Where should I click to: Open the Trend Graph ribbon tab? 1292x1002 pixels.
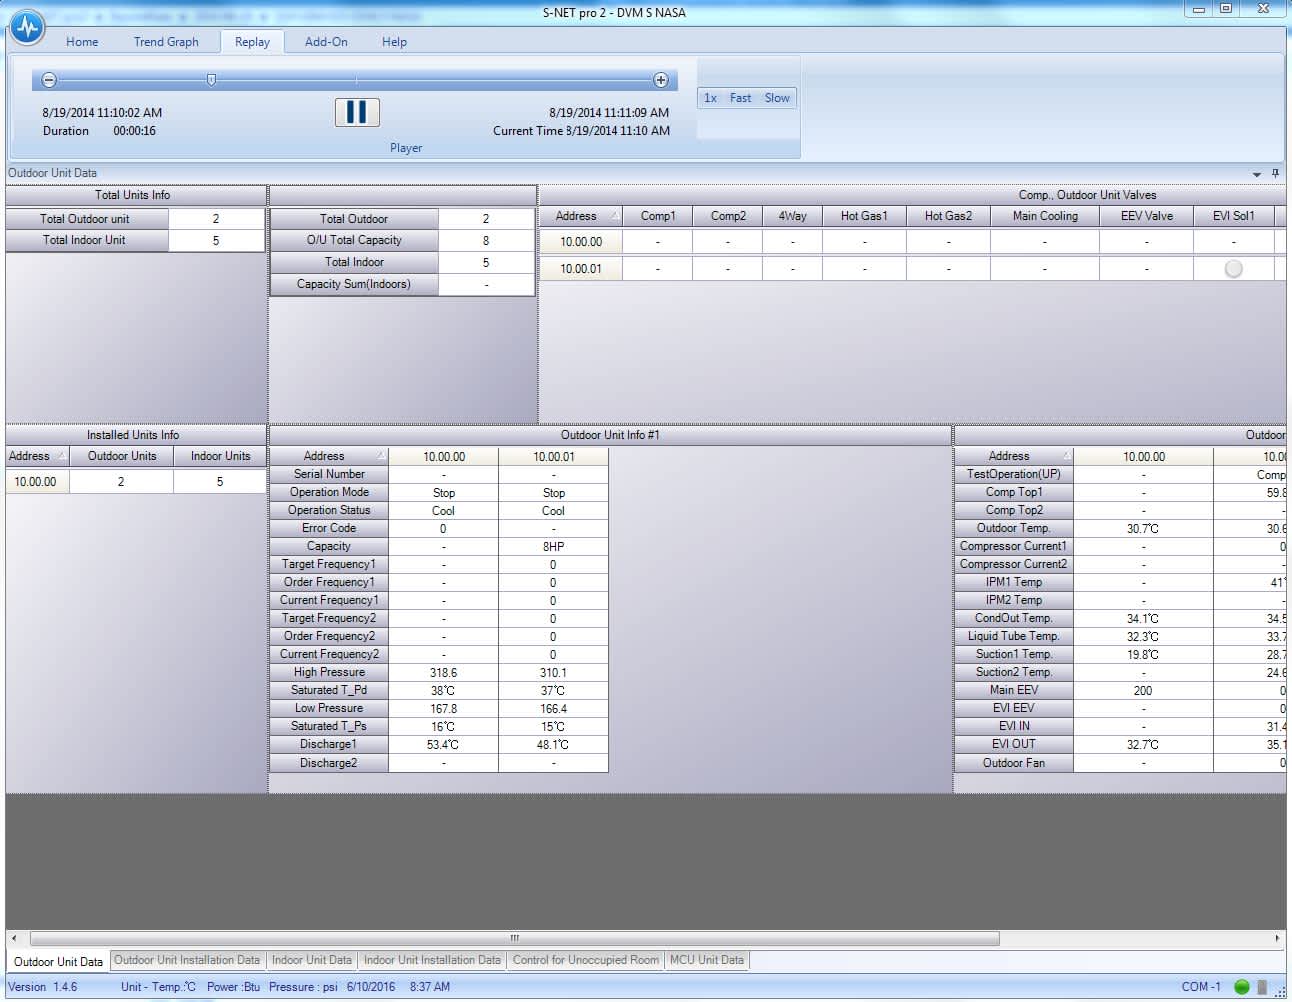(166, 42)
